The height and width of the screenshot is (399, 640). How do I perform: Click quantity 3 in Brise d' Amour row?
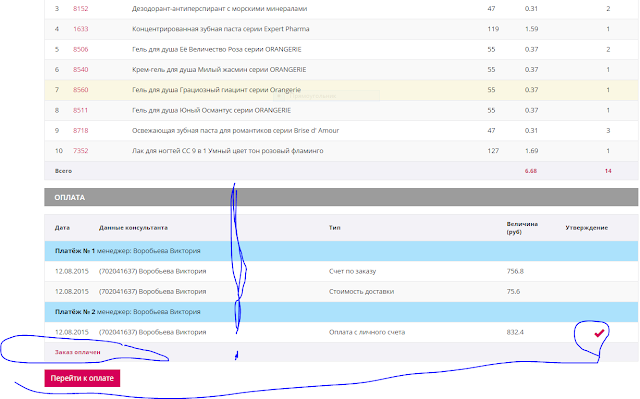(x=608, y=131)
